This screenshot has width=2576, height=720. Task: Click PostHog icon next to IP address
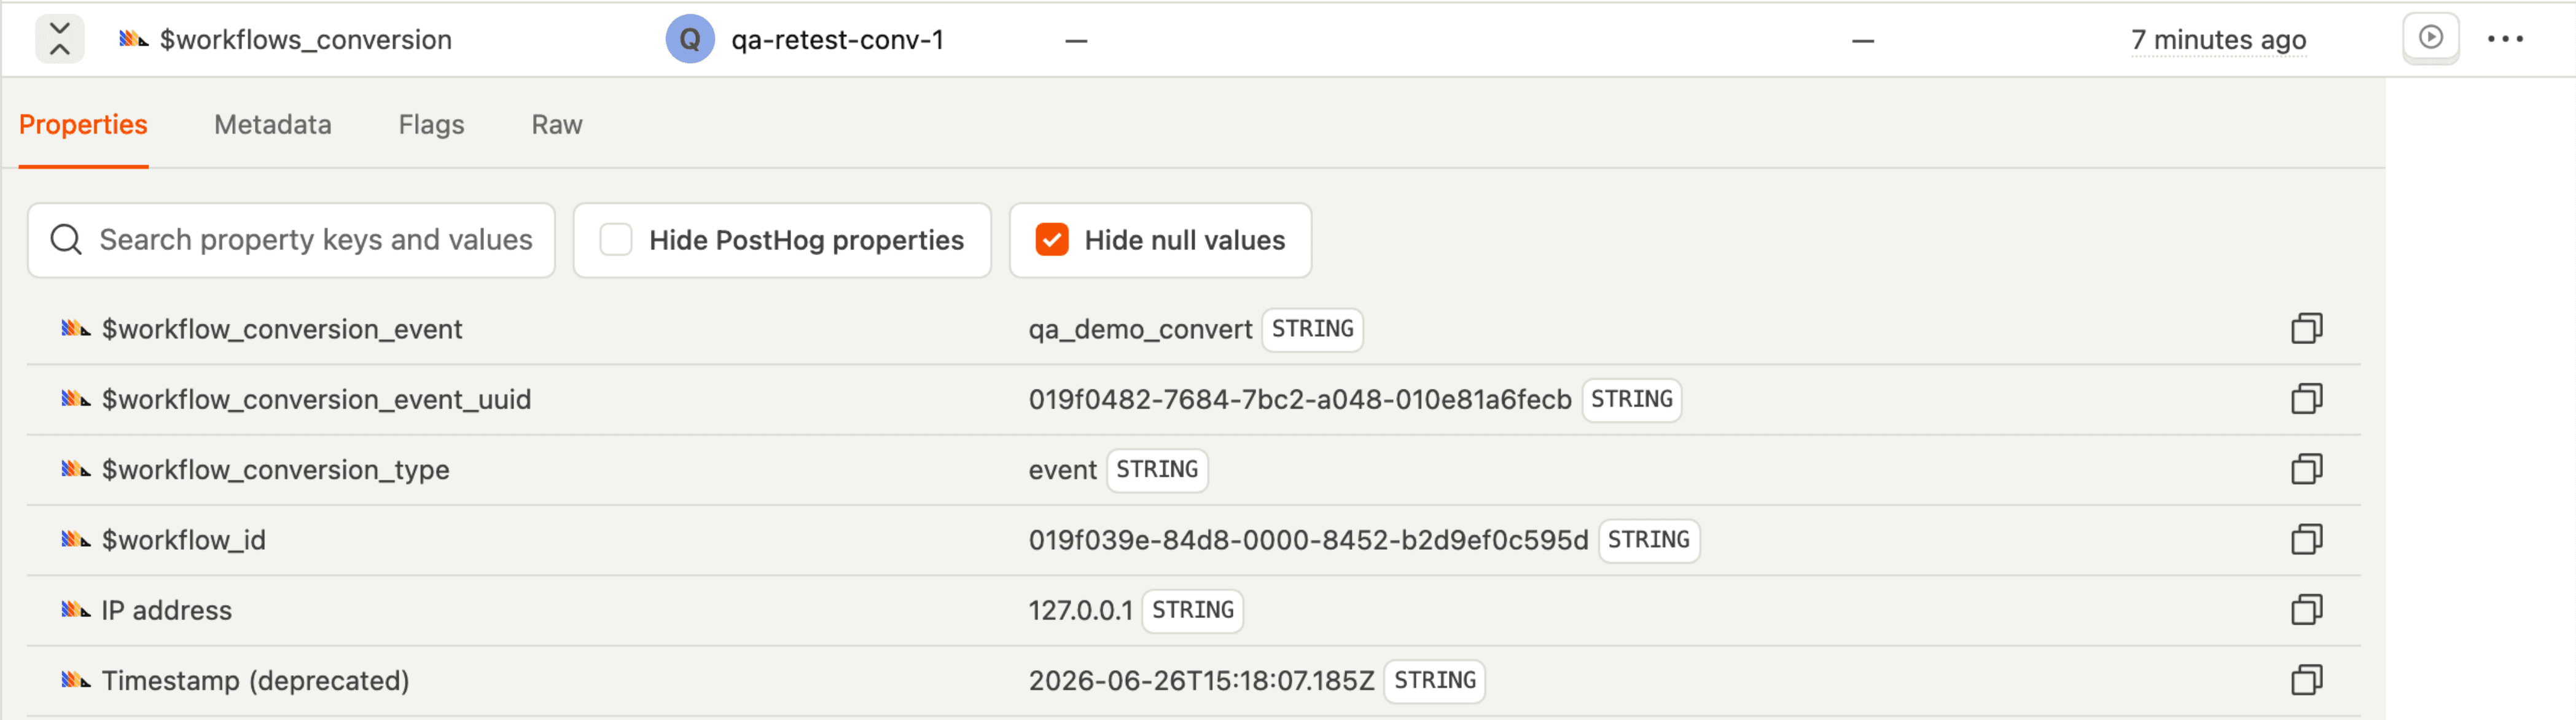[76, 610]
